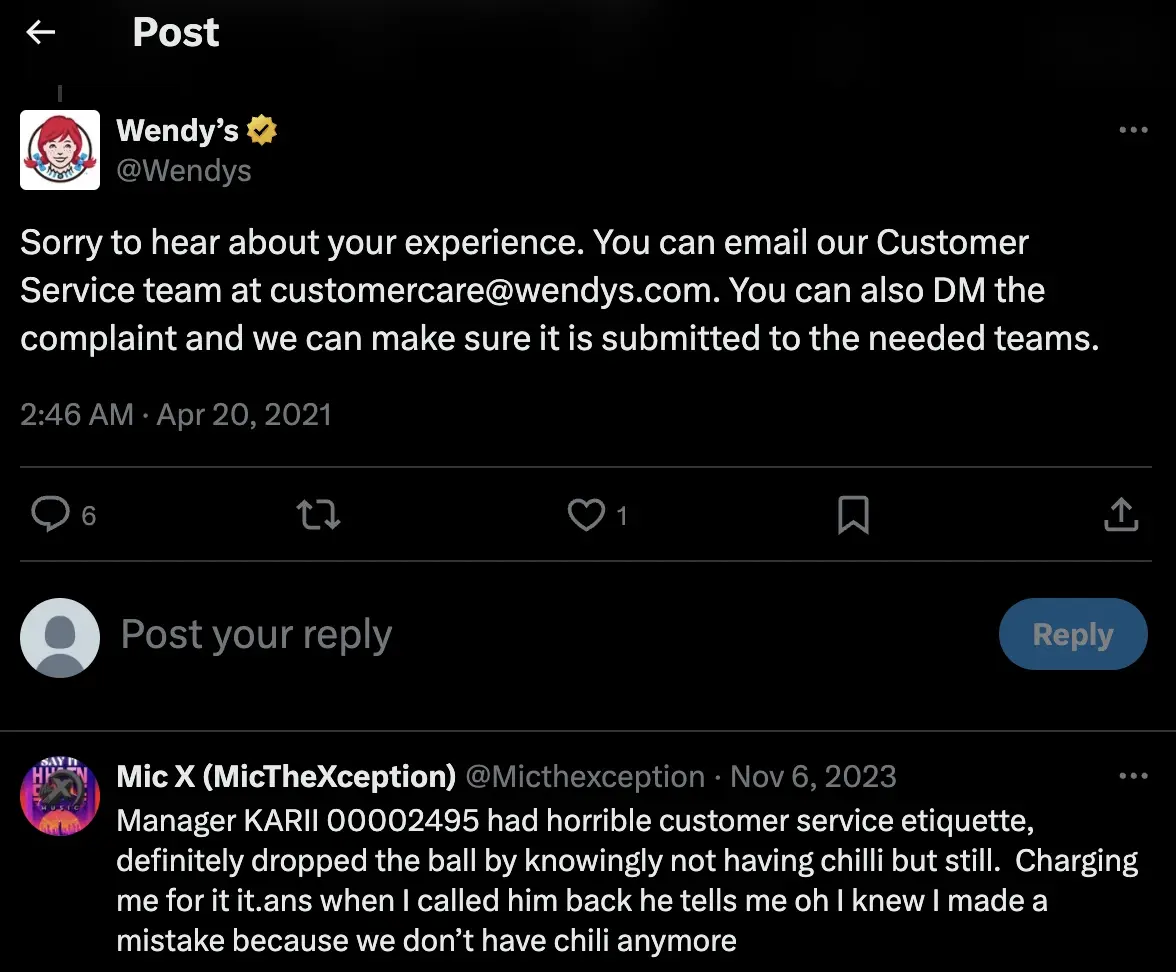Click the share post icon
The height and width of the screenshot is (972, 1176).
pyautogui.click(x=1121, y=515)
